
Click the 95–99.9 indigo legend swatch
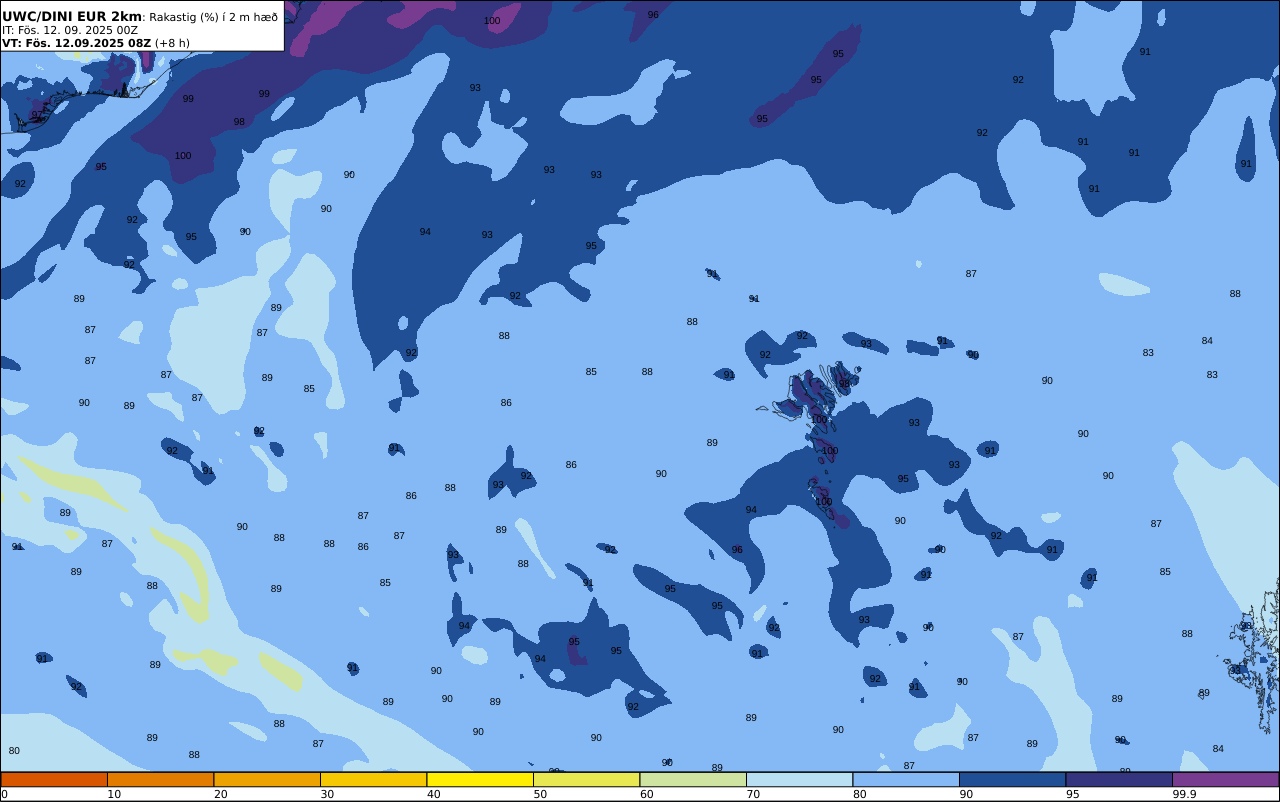[1119, 779]
